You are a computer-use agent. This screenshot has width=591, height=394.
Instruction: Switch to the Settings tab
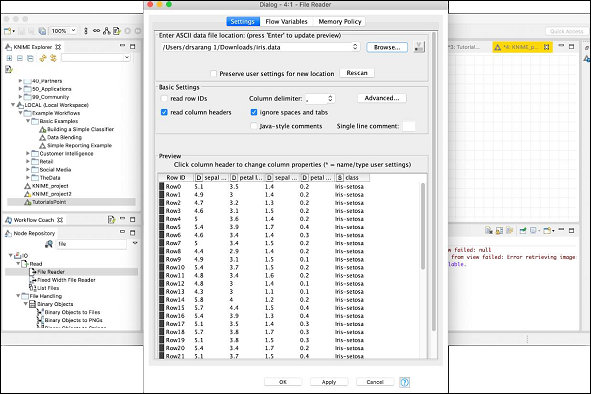click(243, 21)
